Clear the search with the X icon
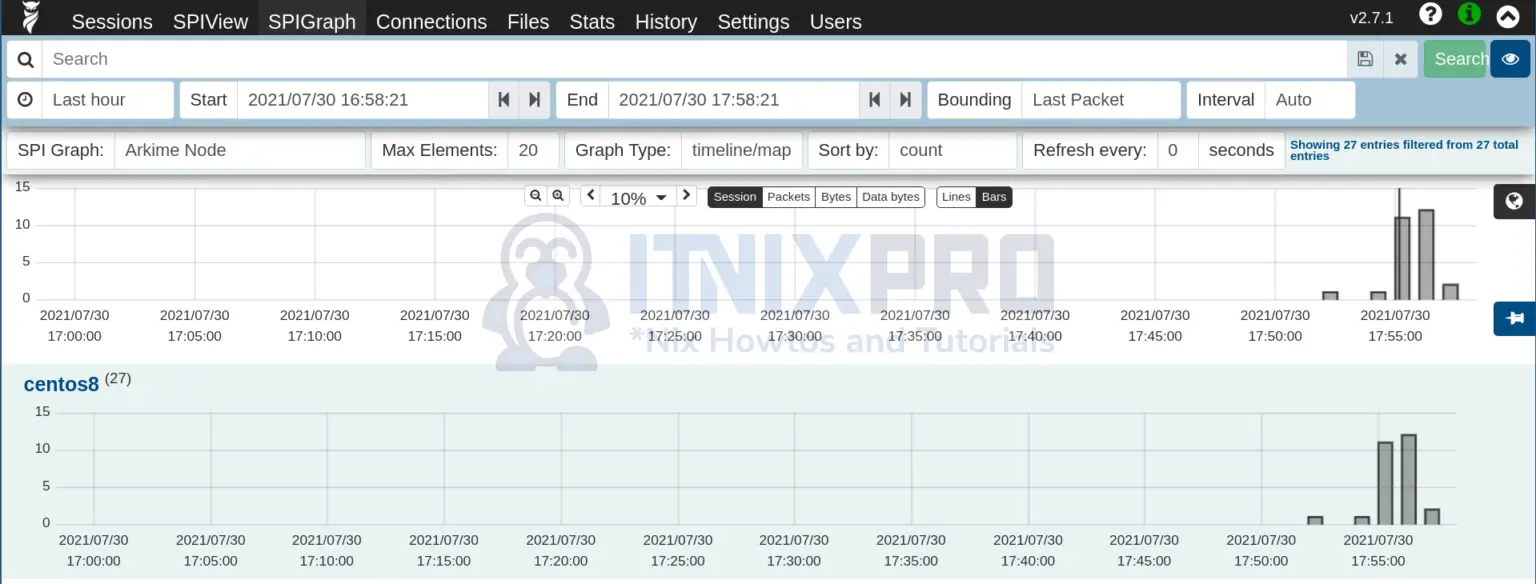Screen dimensions: 1536x584 [x=1401, y=59]
